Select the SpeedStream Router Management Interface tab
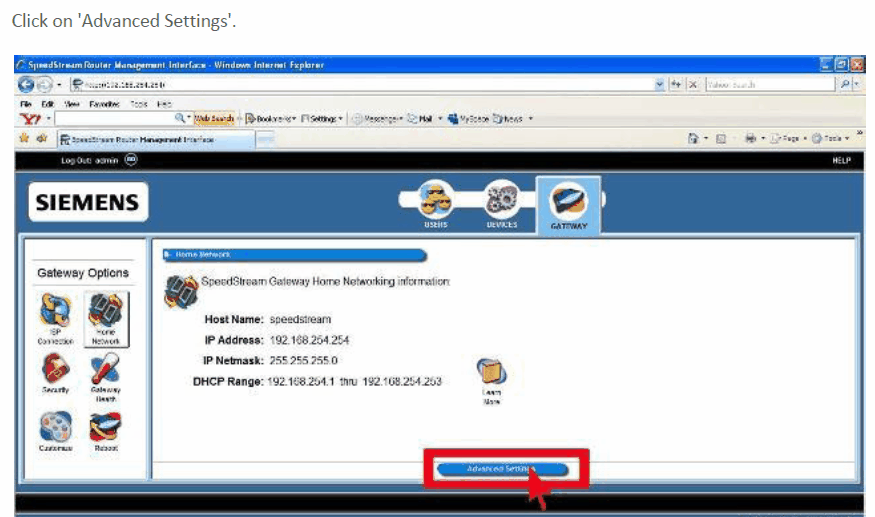 156,140
